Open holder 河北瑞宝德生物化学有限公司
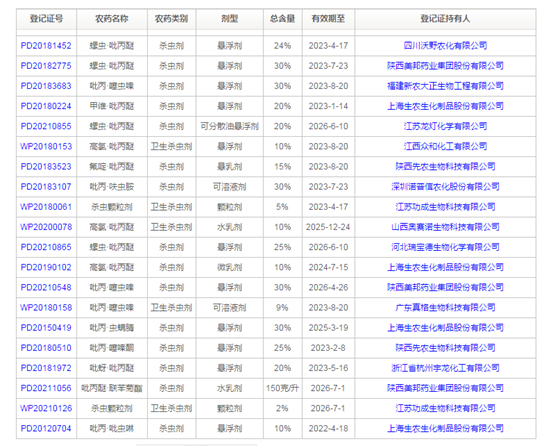The height and width of the screenshot is (446, 553). 445,247
